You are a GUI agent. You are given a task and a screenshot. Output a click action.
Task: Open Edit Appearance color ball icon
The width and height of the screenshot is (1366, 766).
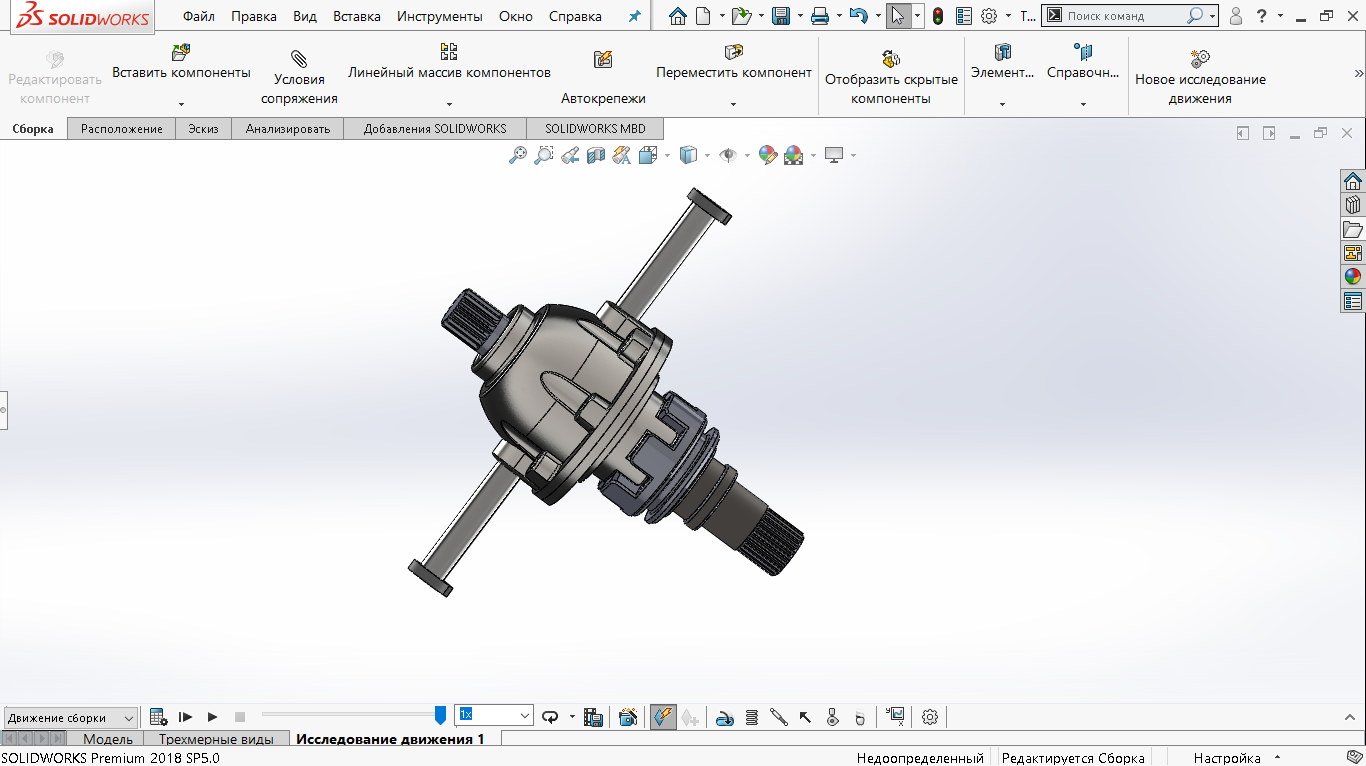[768, 155]
